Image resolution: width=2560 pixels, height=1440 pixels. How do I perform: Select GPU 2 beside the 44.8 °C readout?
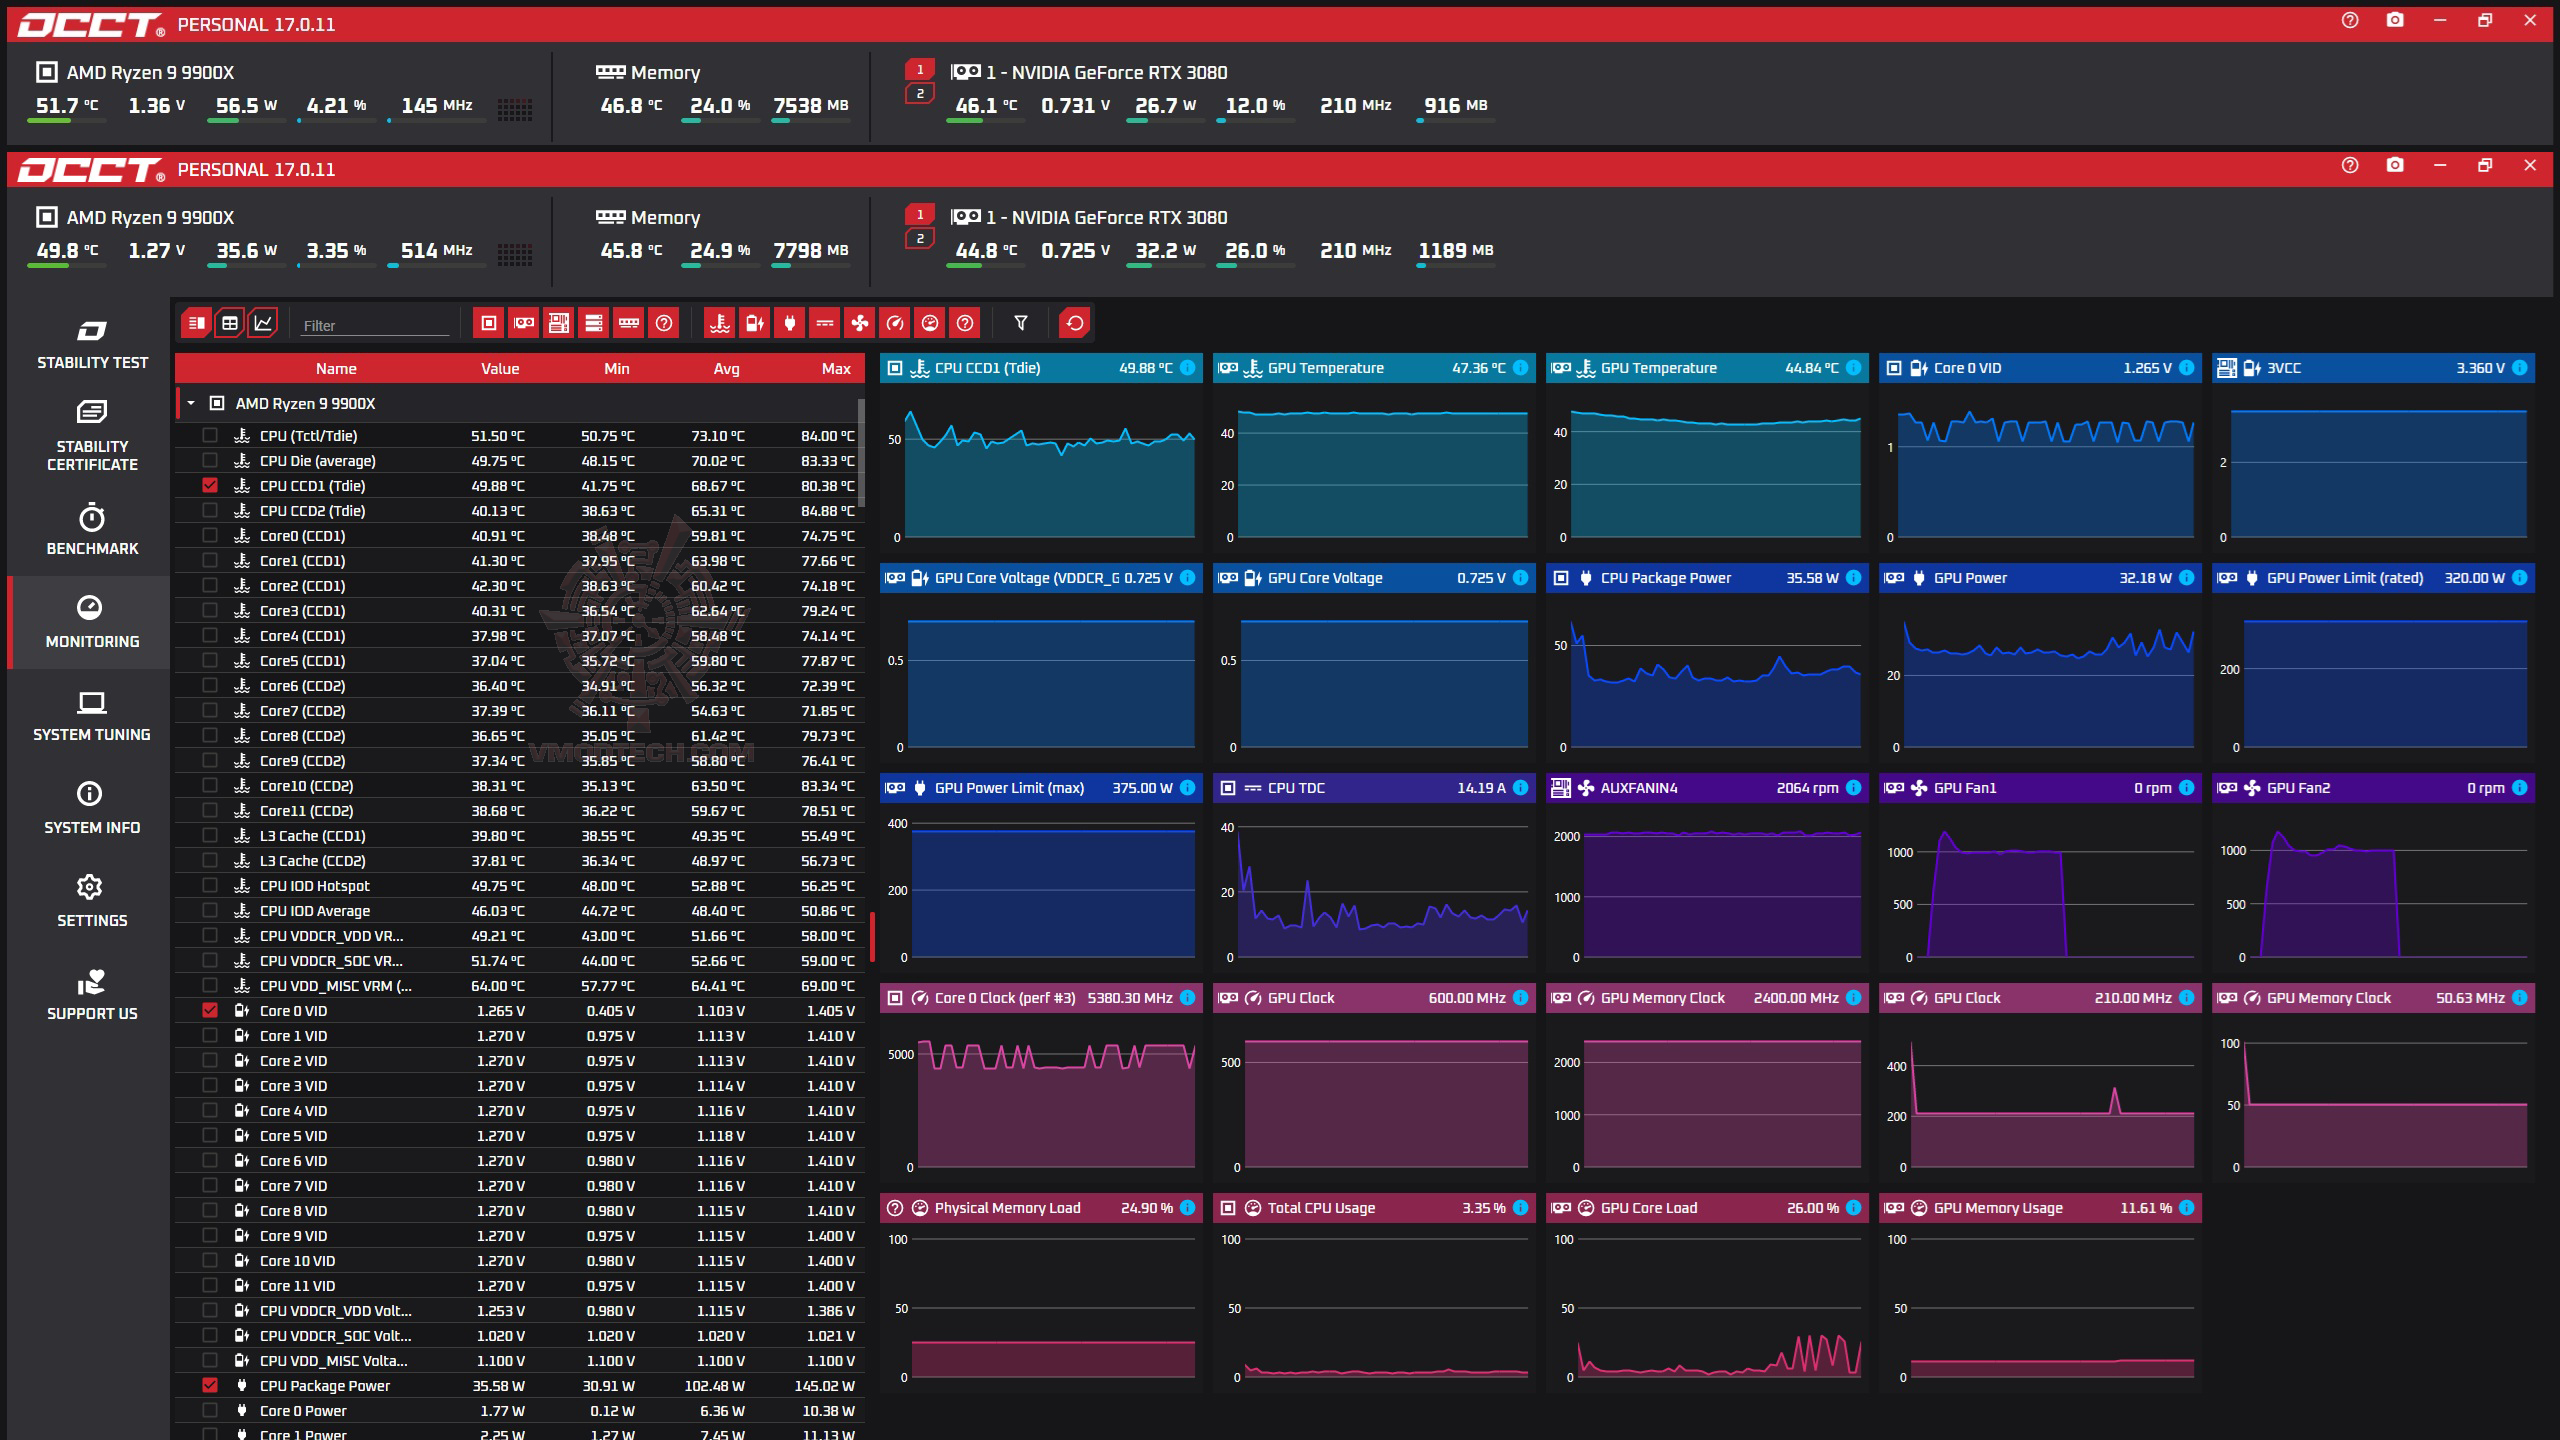[920, 239]
